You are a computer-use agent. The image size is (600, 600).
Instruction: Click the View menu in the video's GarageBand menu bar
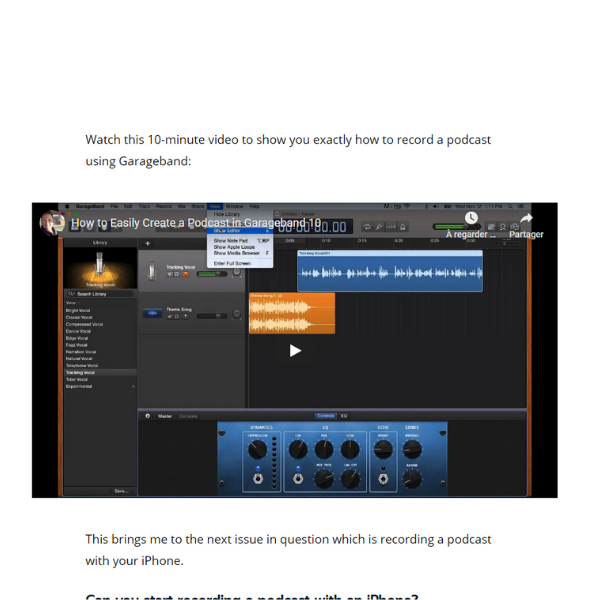point(215,206)
